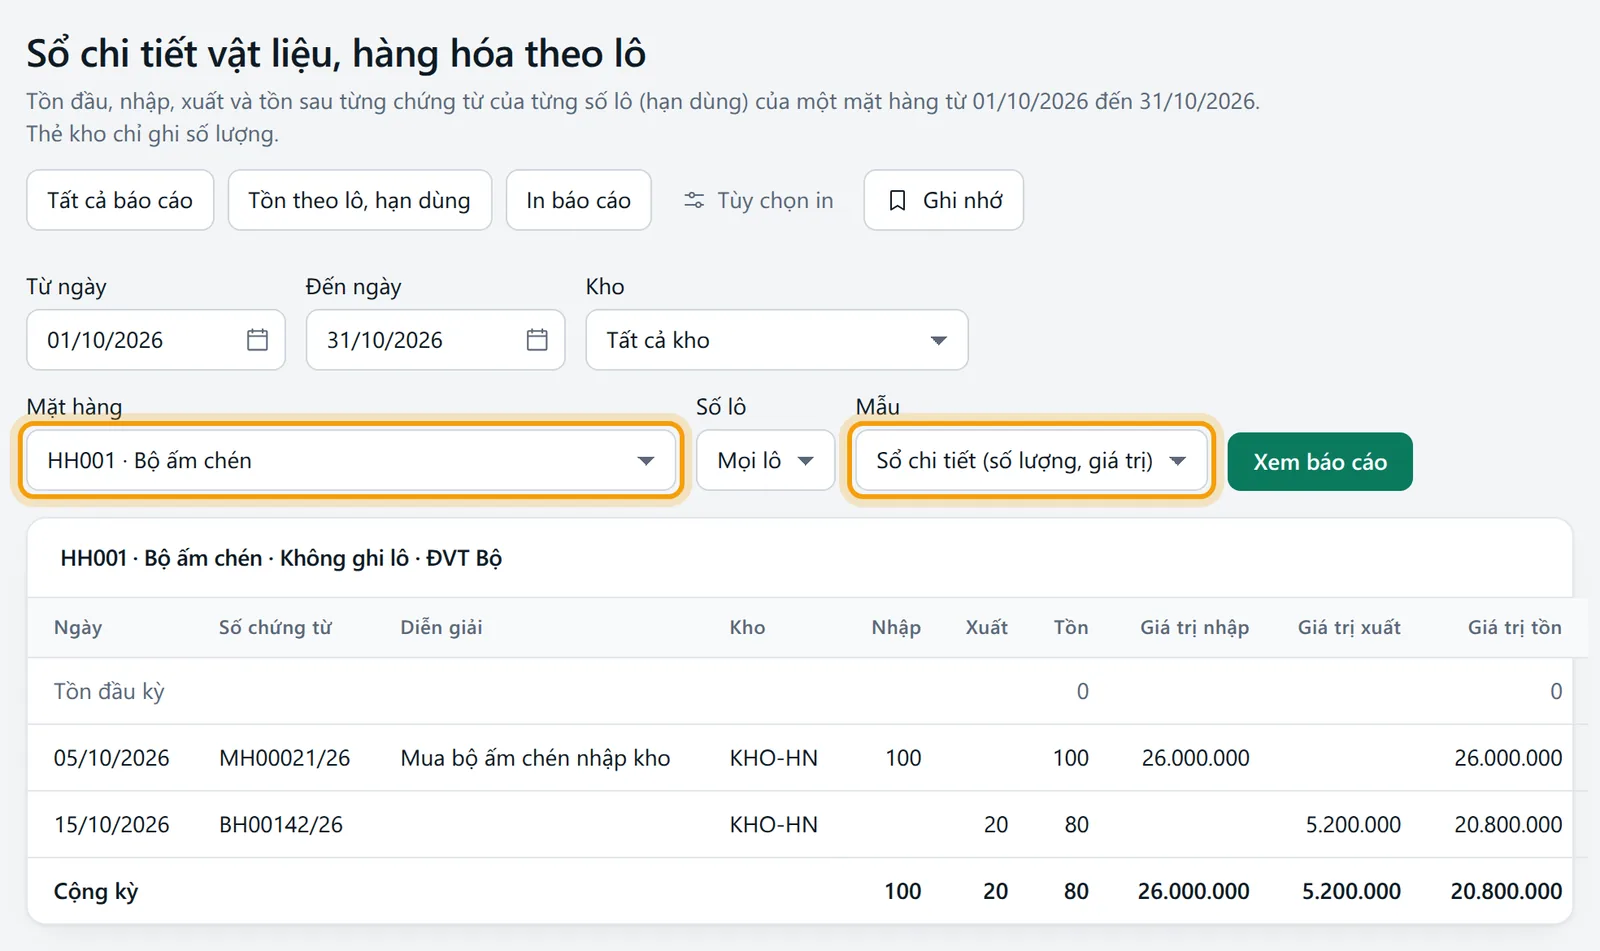This screenshot has height=951, width=1600.
Task: Open Tùy chọn in options
Action: point(758,200)
